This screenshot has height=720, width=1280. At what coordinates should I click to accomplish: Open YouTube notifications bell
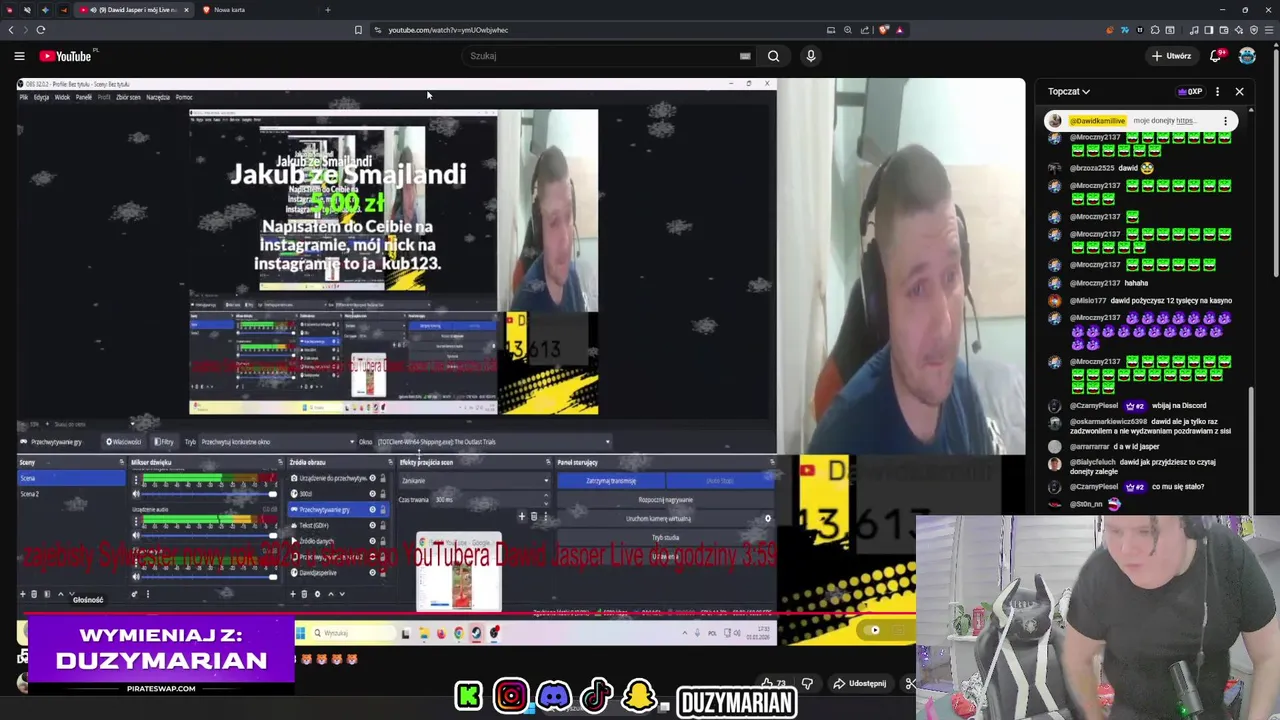1216,56
